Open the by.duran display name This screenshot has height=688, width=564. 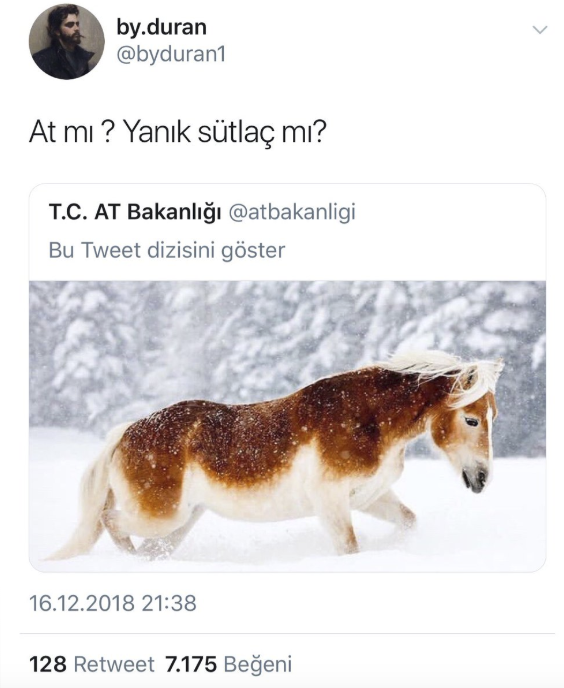[161, 27]
